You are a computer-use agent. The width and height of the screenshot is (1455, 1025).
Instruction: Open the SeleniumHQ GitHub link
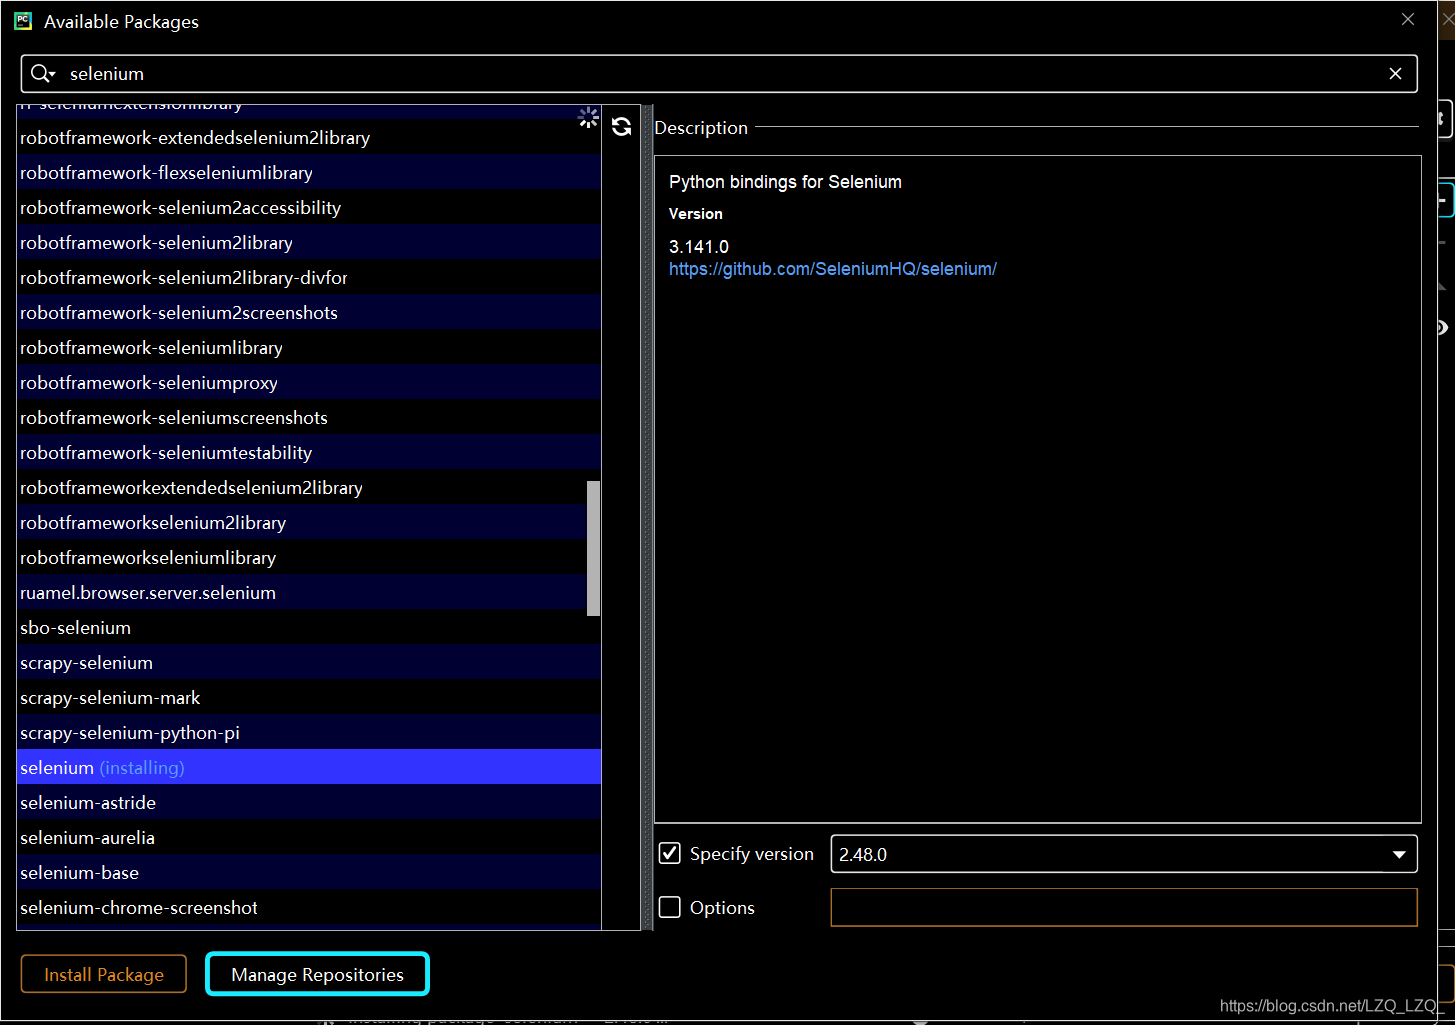(832, 269)
